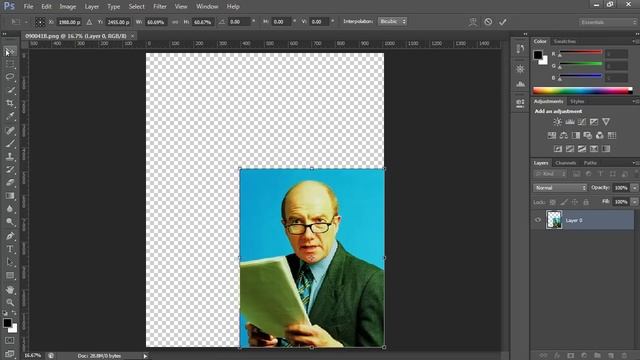Select the Rectangle shape tool

(x=10, y=276)
